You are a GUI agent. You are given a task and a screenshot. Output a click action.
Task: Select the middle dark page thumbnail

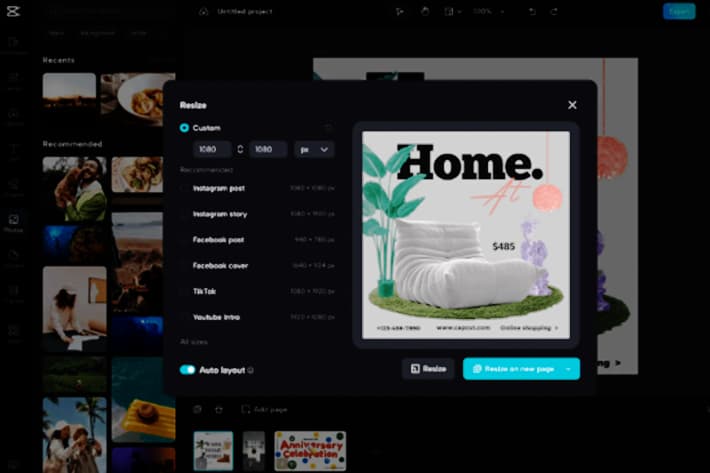(x=254, y=451)
